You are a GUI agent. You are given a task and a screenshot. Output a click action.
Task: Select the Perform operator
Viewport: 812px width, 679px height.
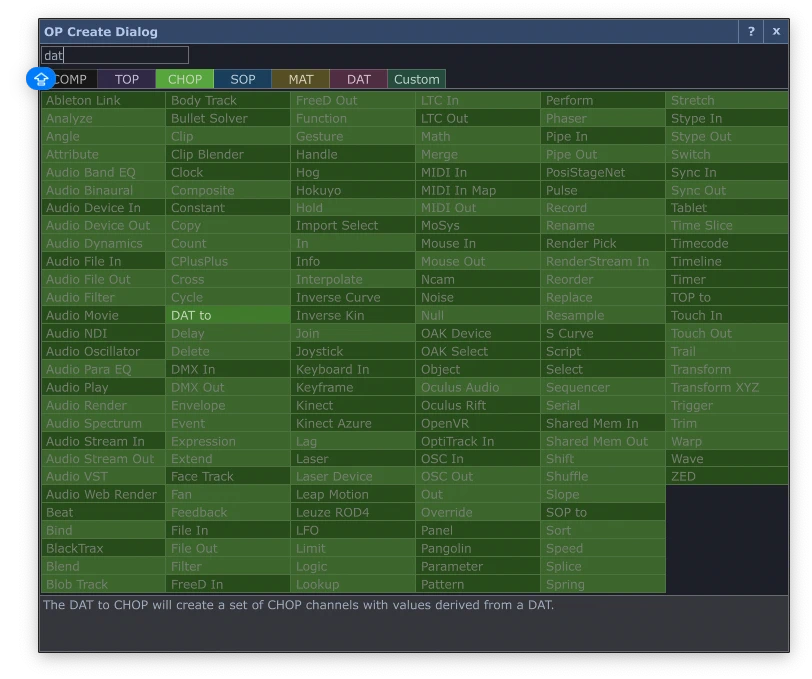tap(602, 100)
